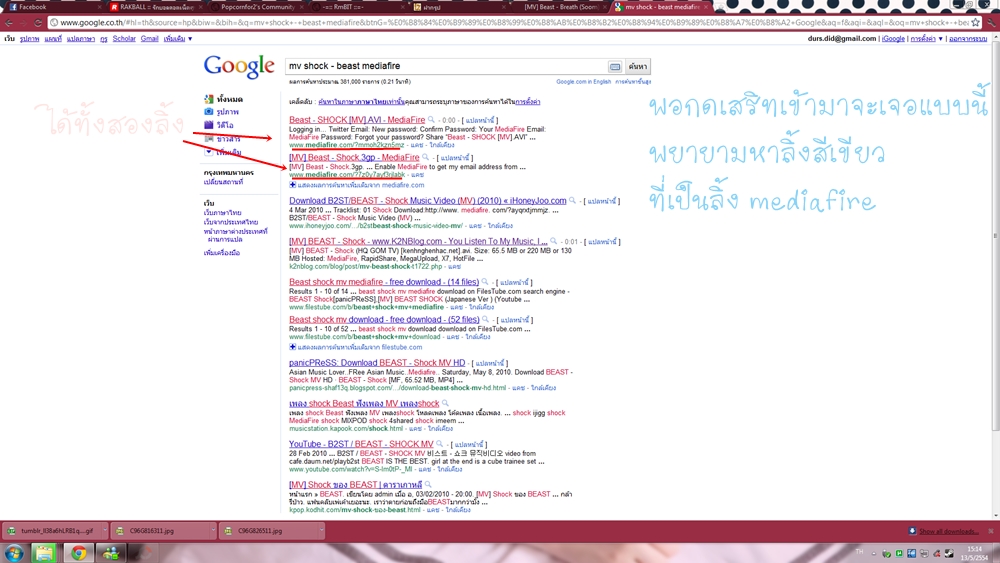
Task: Open Windows Live Messenger taskbar icon
Action: tap(111, 553)
